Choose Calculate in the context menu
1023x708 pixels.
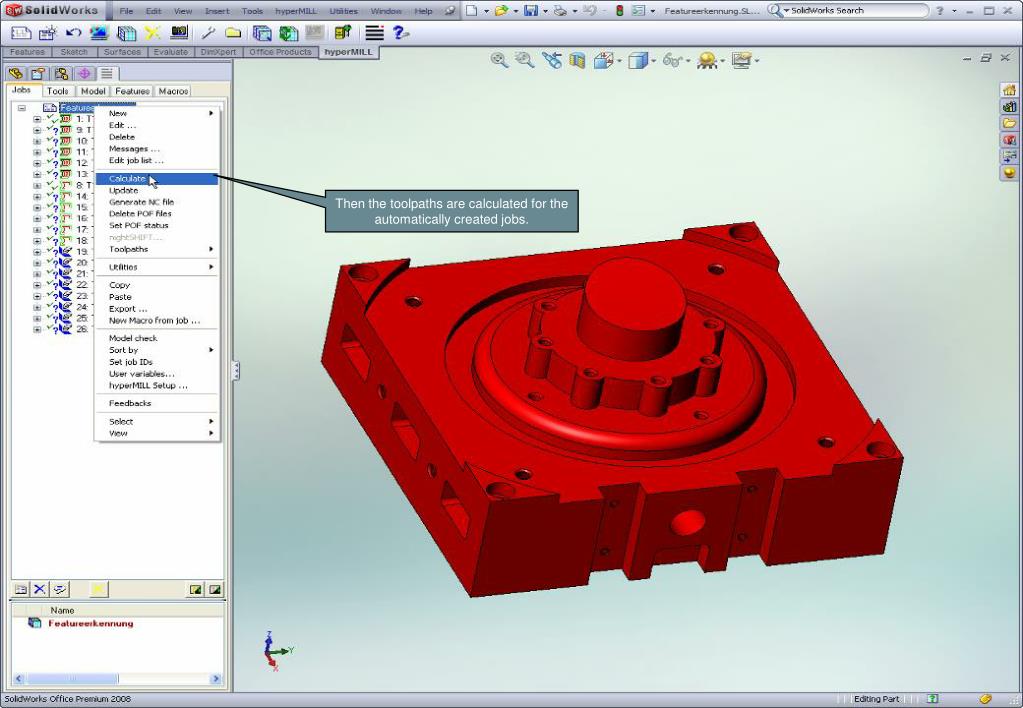[x=157, y=179]
